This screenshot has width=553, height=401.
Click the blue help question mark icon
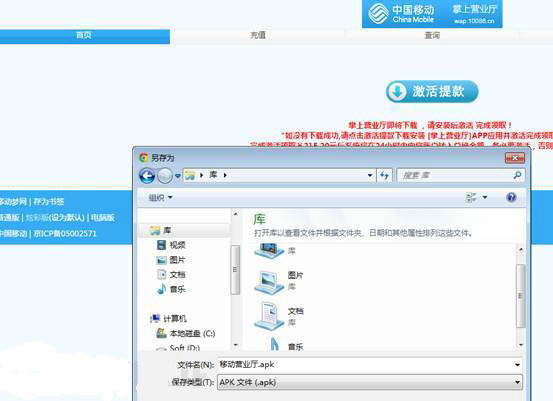tap(511, 197)
